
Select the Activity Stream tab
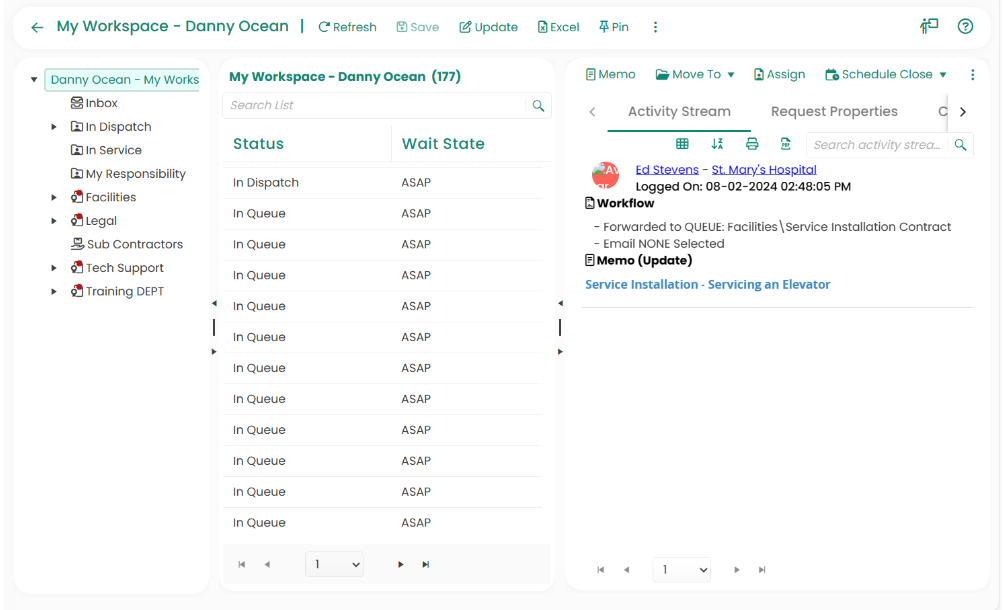pyautogui.click(x=679, y=111)
